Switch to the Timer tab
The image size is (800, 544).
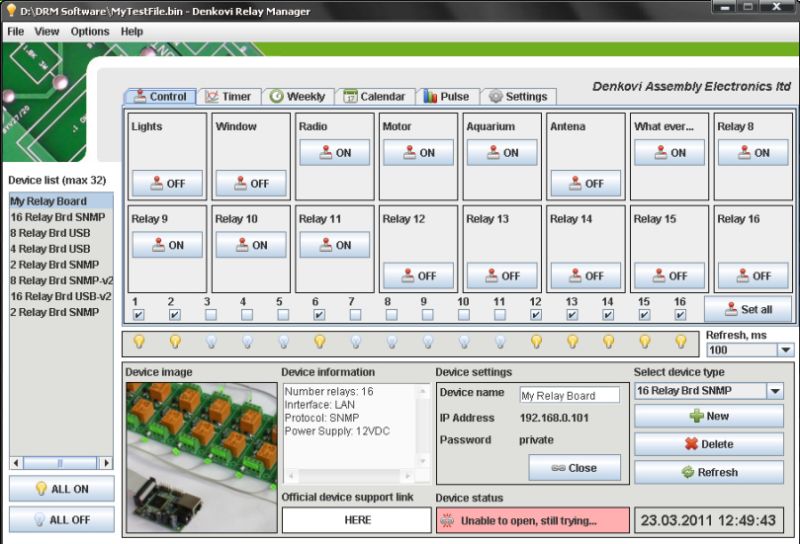[229, 96]
